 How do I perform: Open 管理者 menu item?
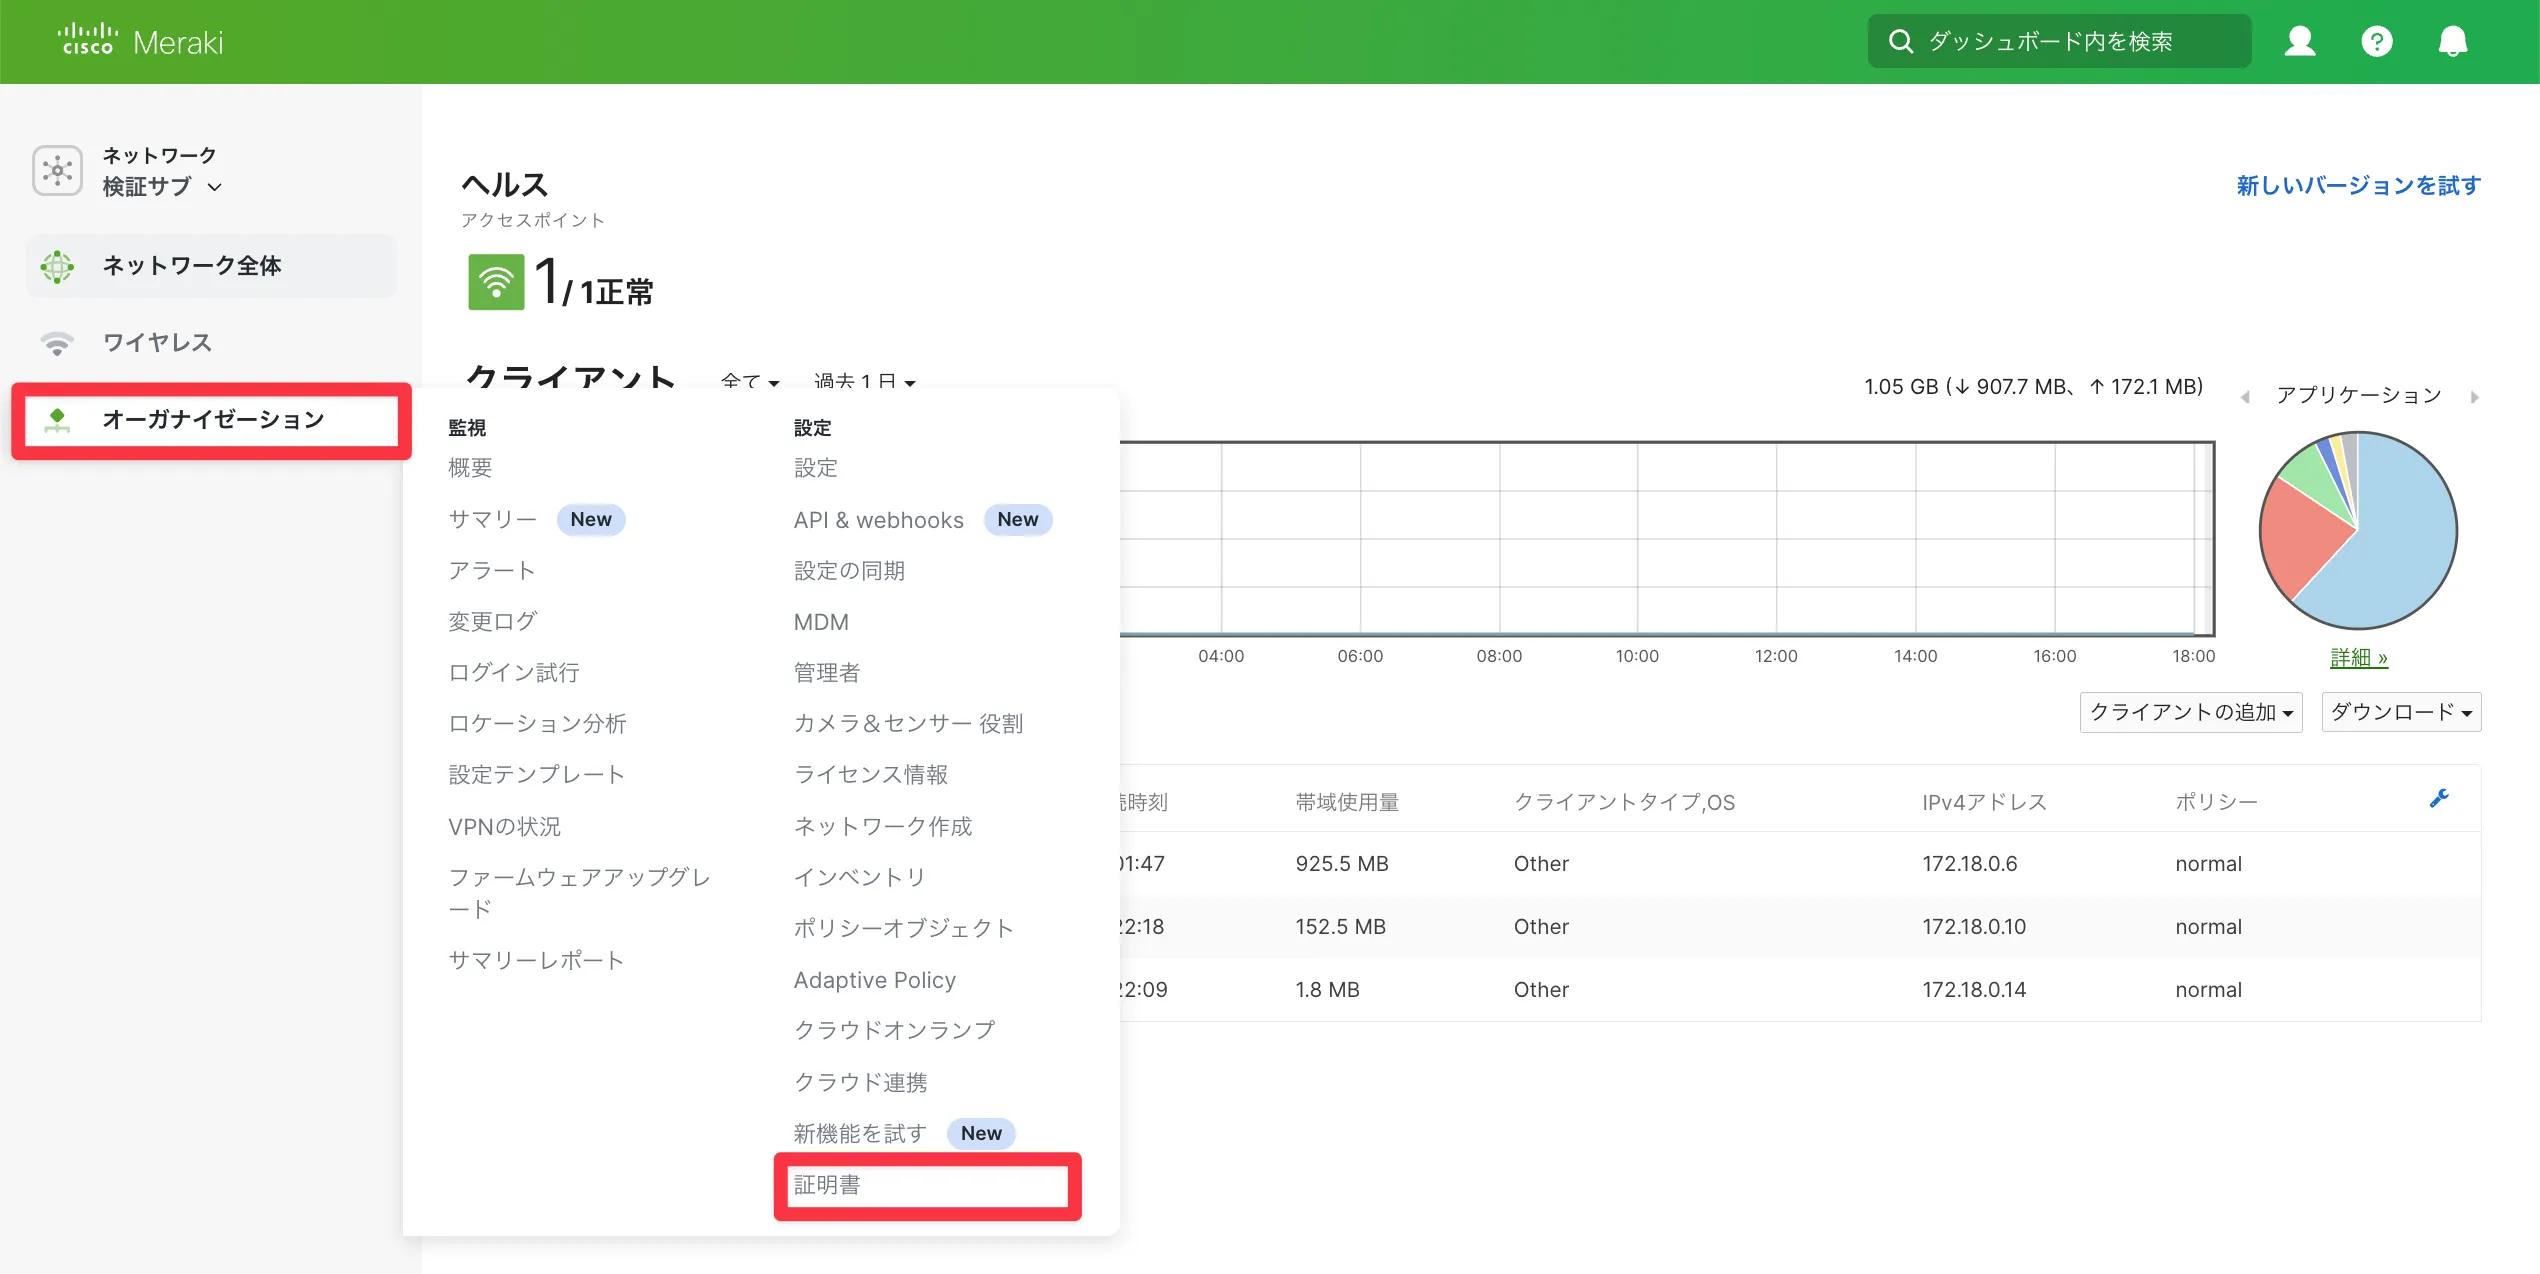click(827, 672)
